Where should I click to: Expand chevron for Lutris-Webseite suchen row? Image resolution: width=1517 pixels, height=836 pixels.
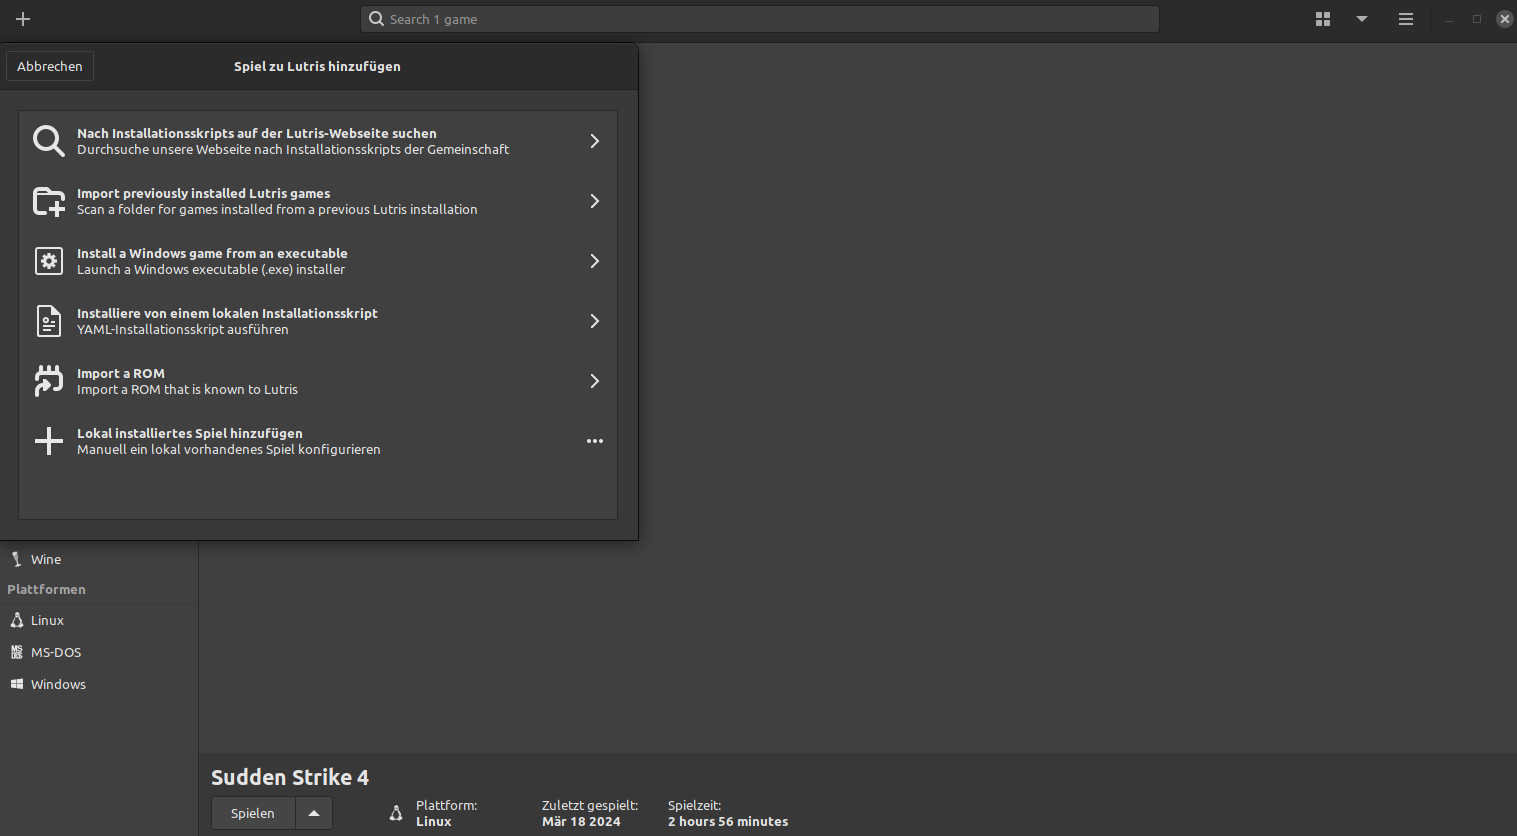594,141
